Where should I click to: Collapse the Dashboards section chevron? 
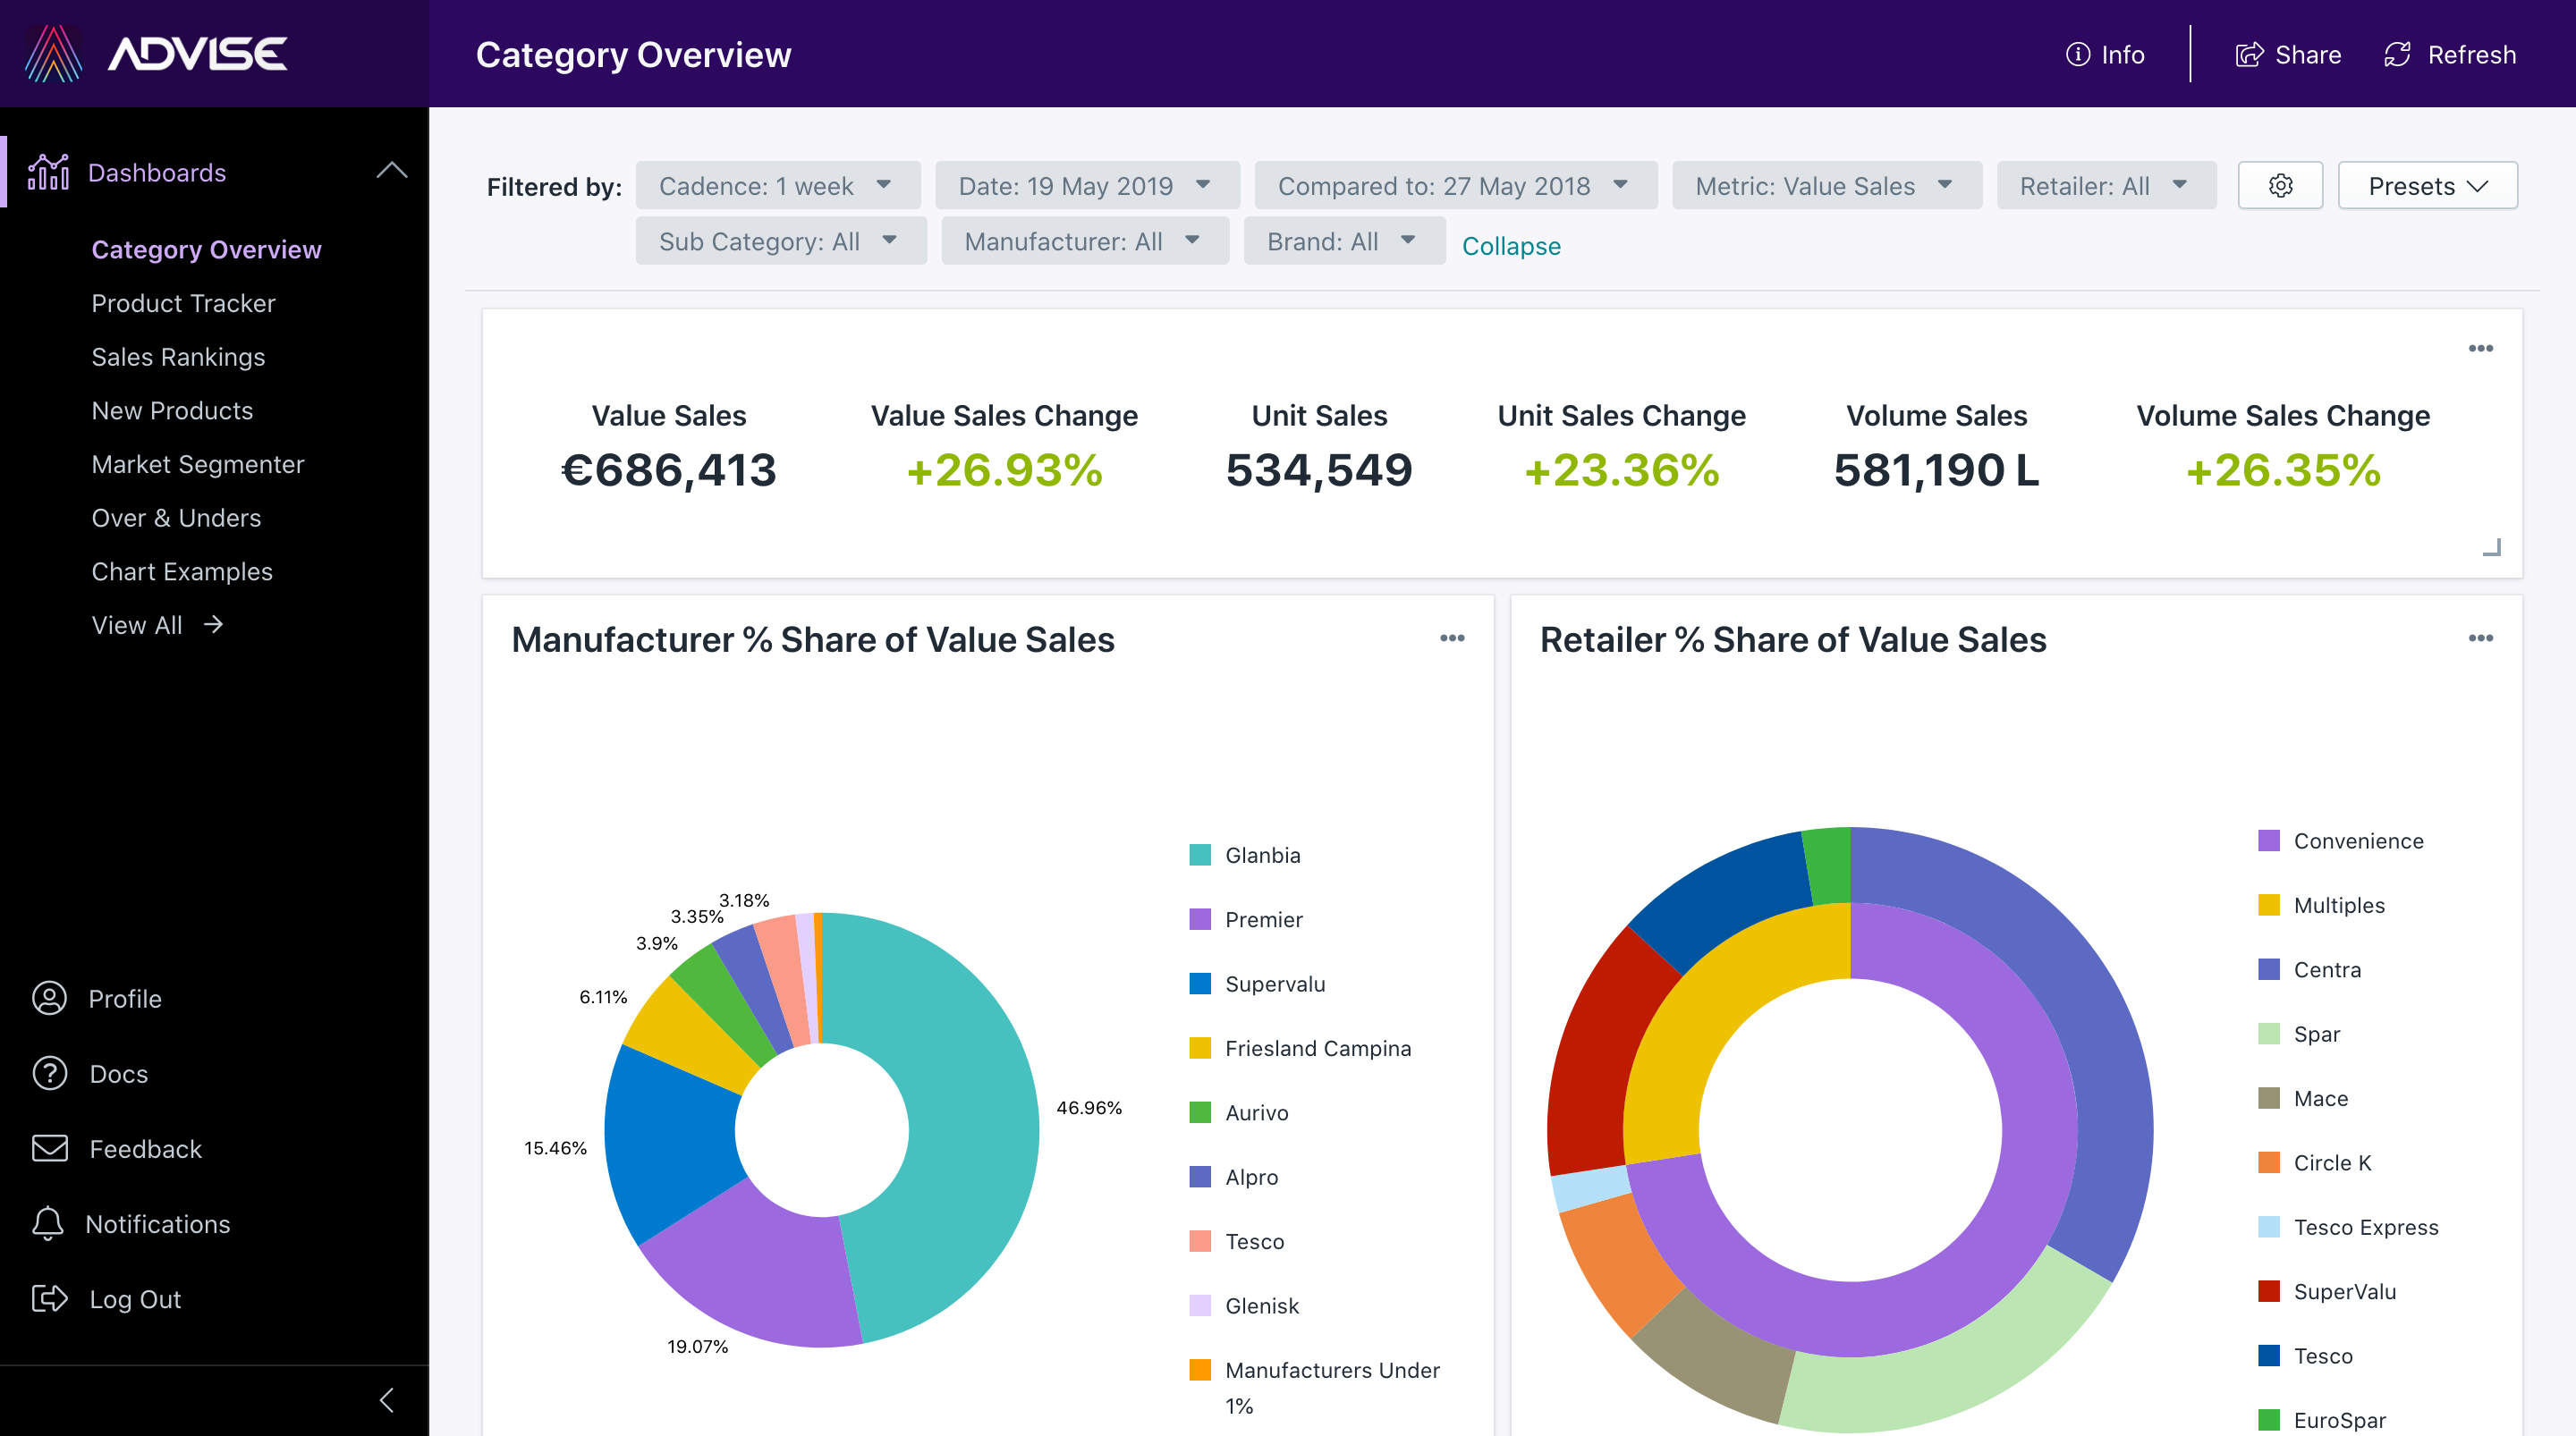click(392, 171)
